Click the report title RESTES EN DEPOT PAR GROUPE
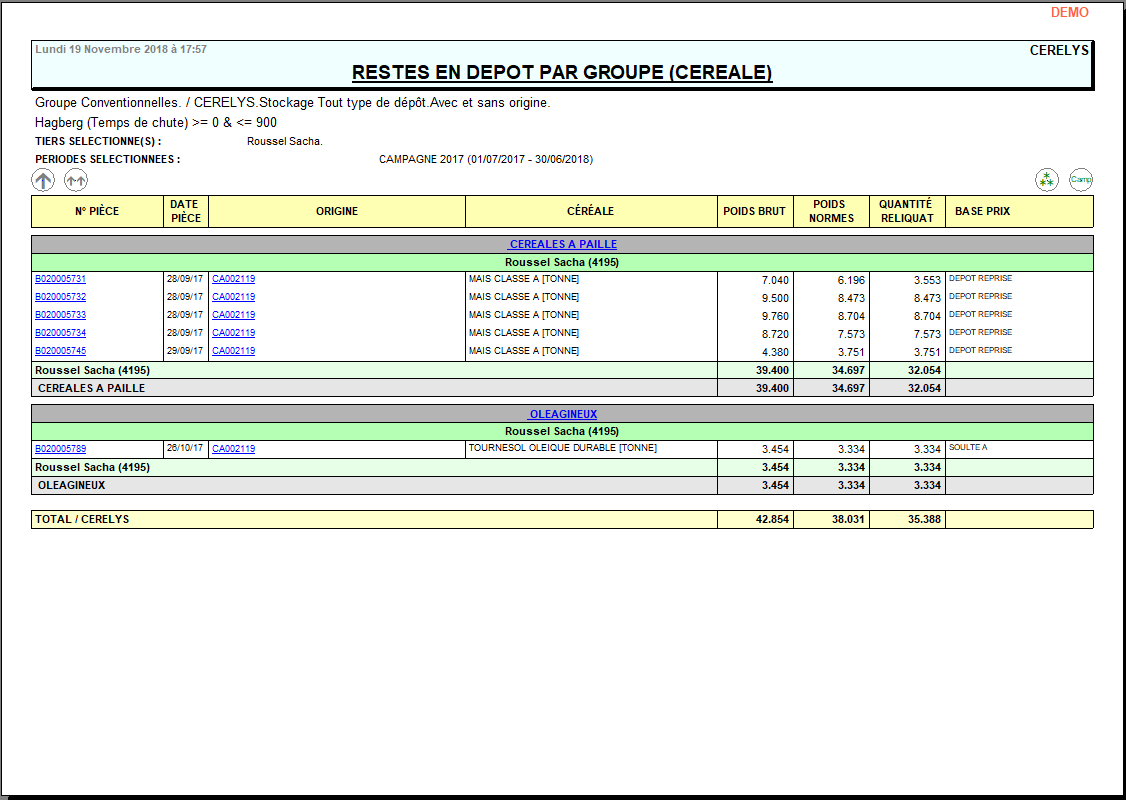The height and width of the screenshot is (800, 1126). click(562, 73)
